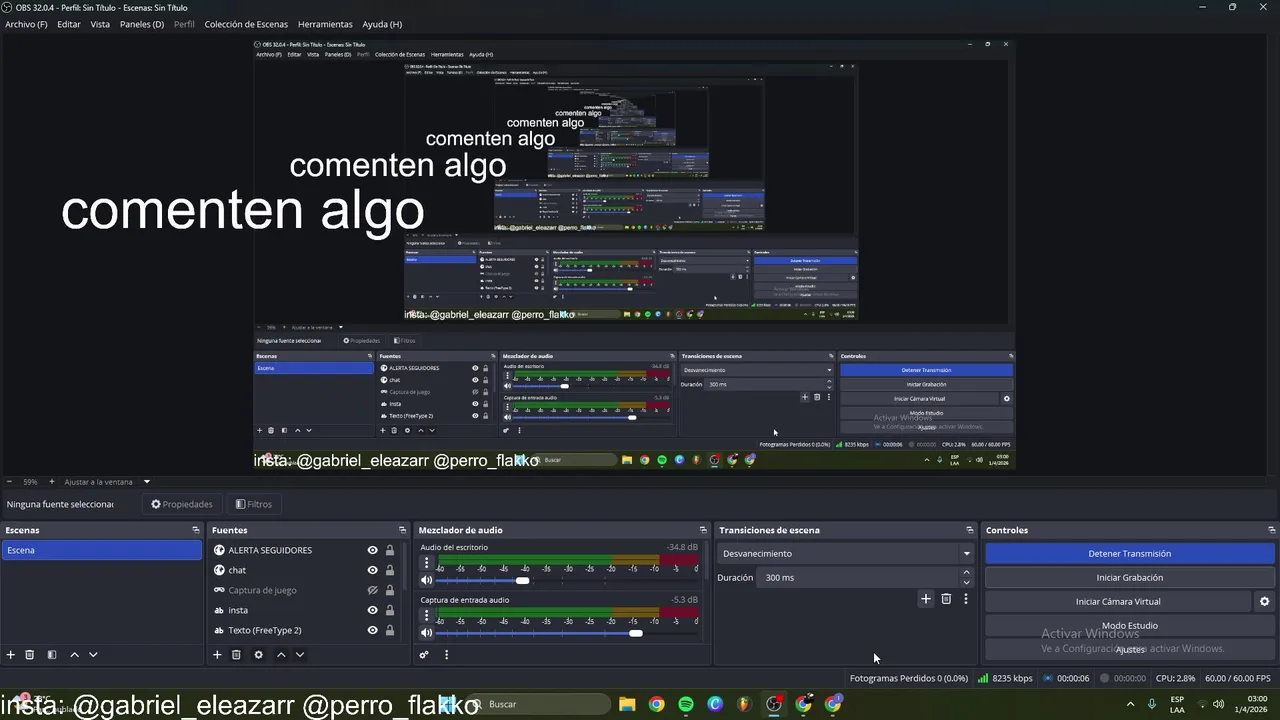Zoom out the preview with minus icon

(9, 482)
